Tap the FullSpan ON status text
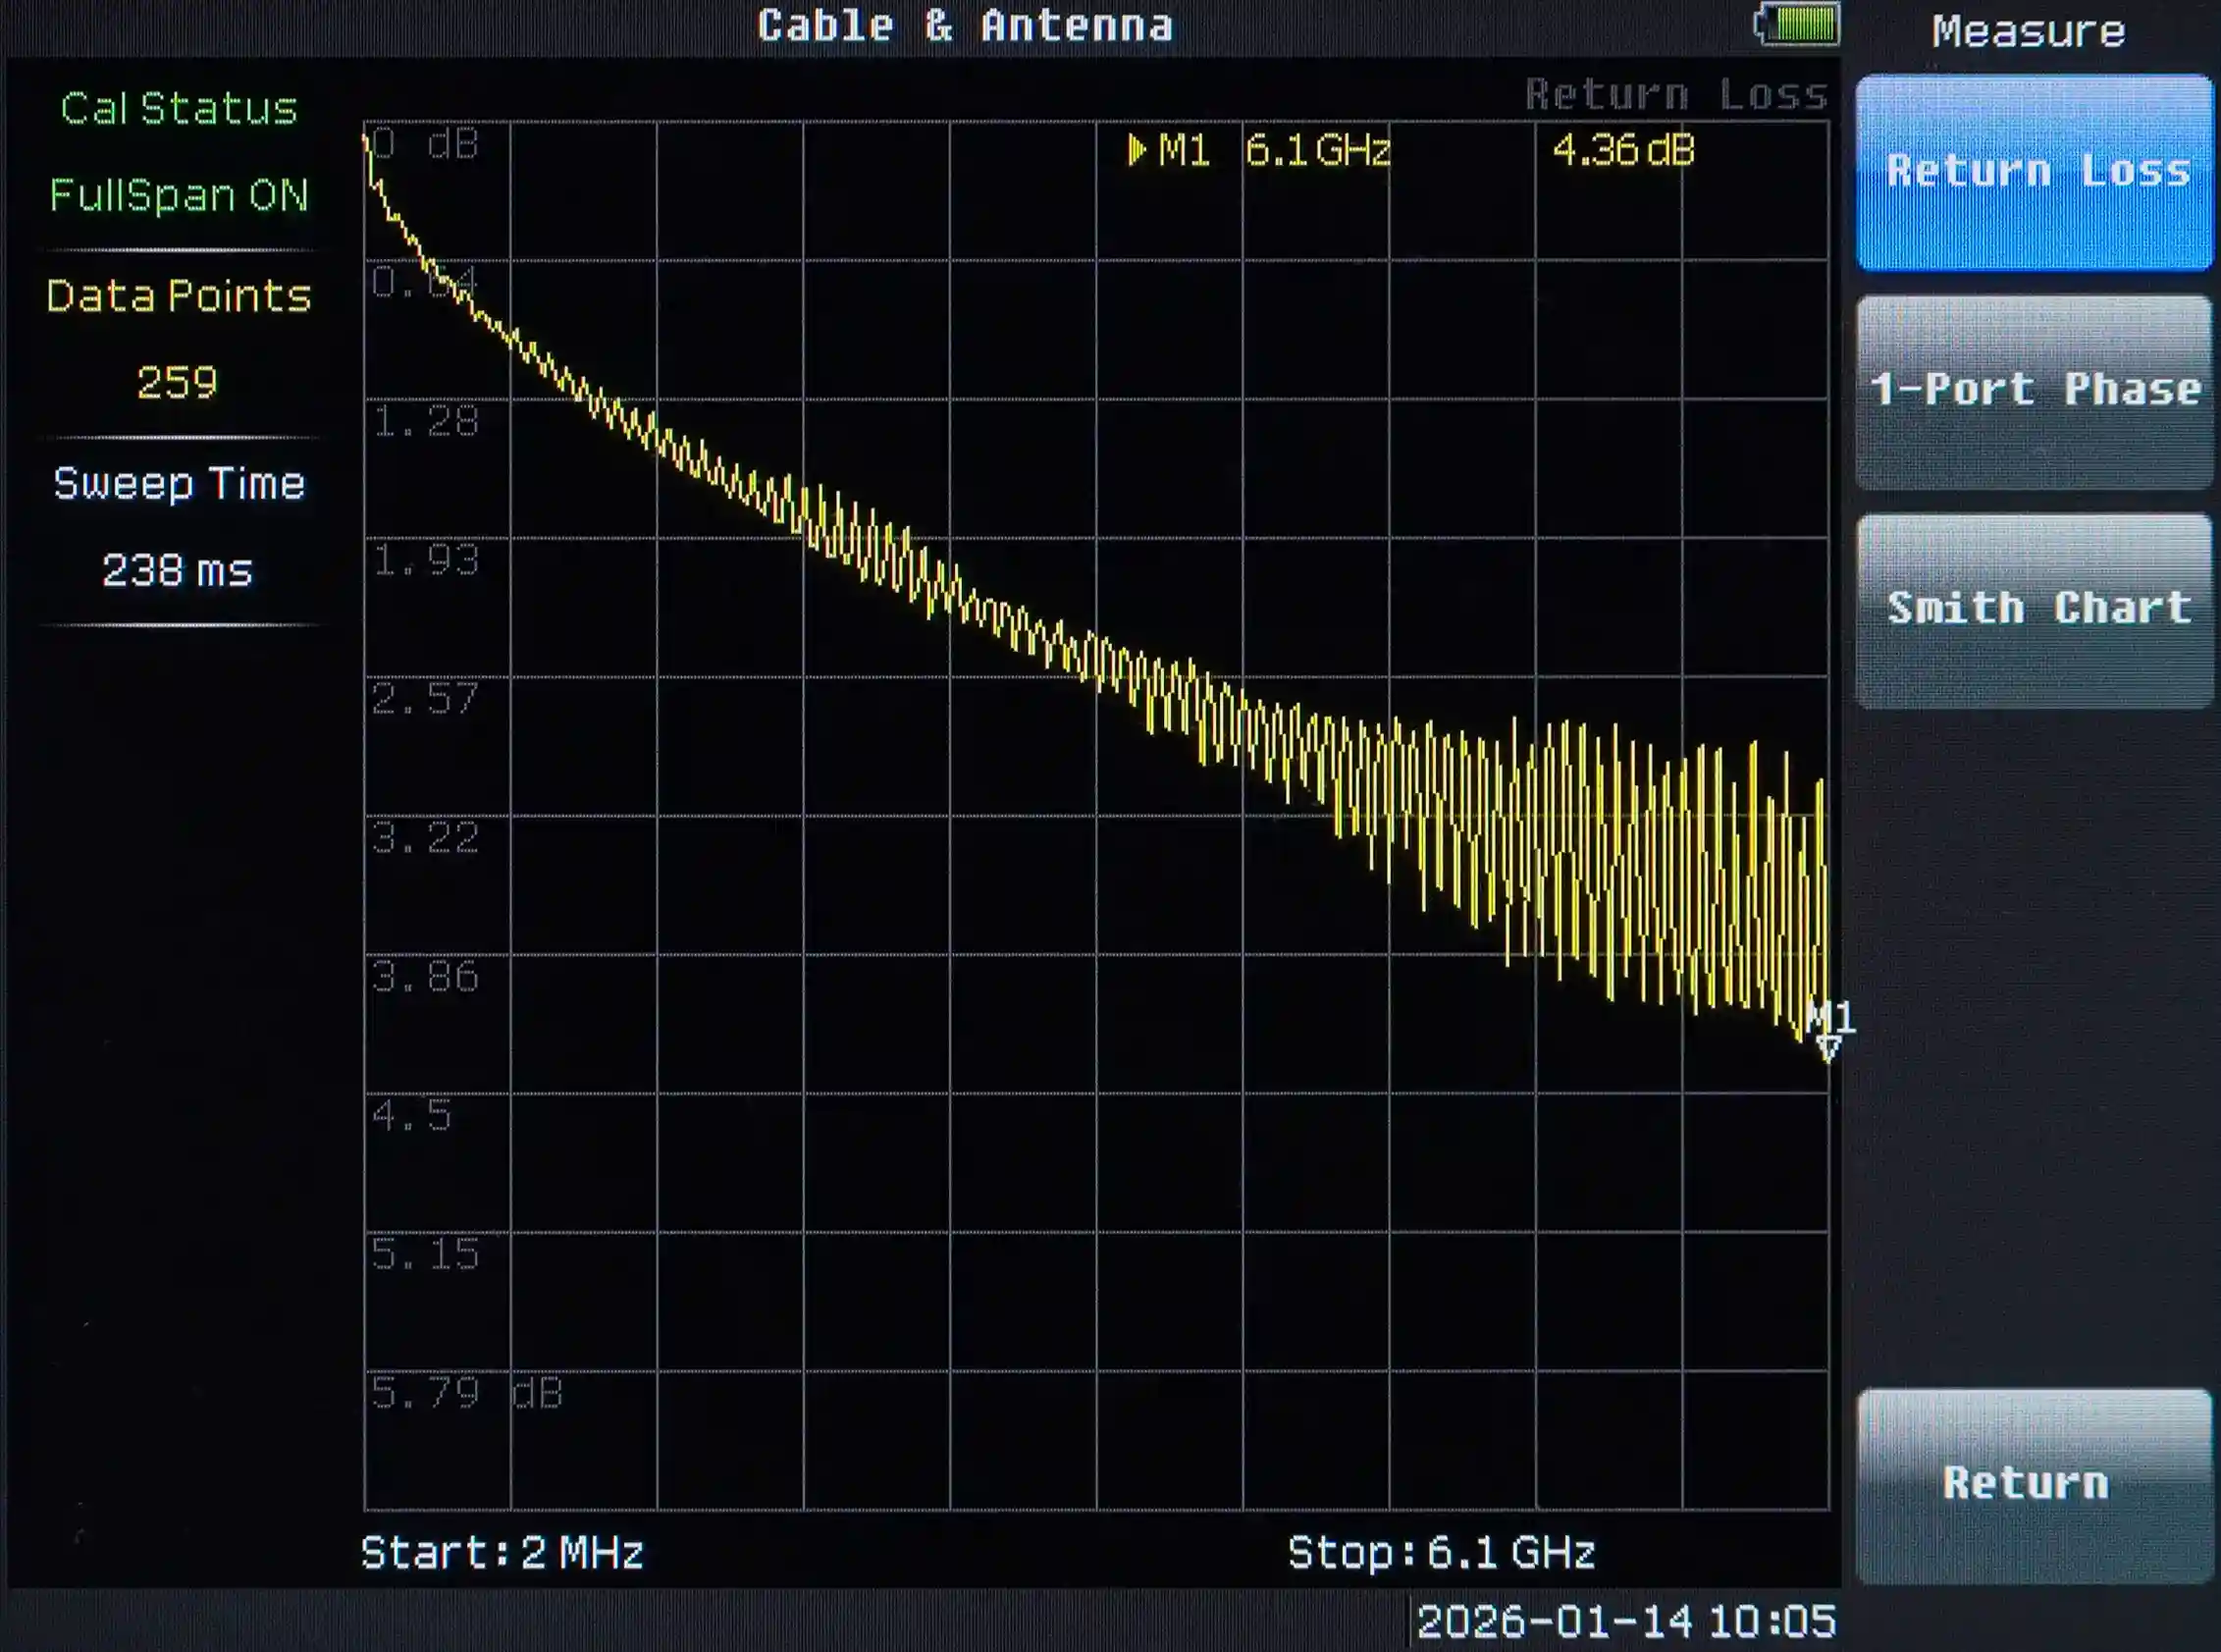Image resolution: width=2221 pixels, height=1652 pixels. tap(179, 195)
